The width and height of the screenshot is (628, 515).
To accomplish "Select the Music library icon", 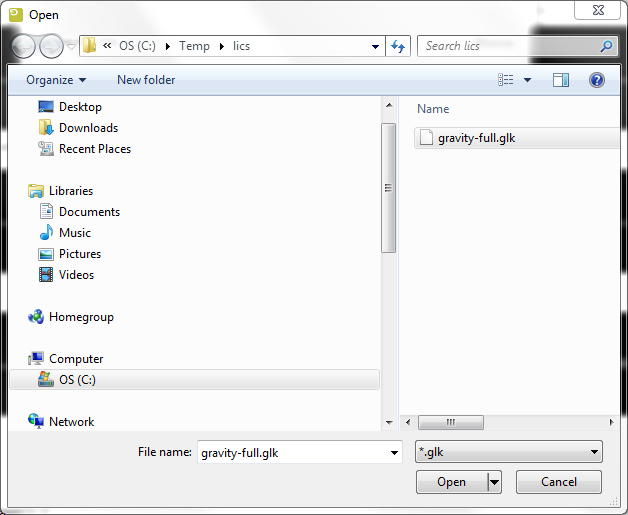I will pos(46,233).
